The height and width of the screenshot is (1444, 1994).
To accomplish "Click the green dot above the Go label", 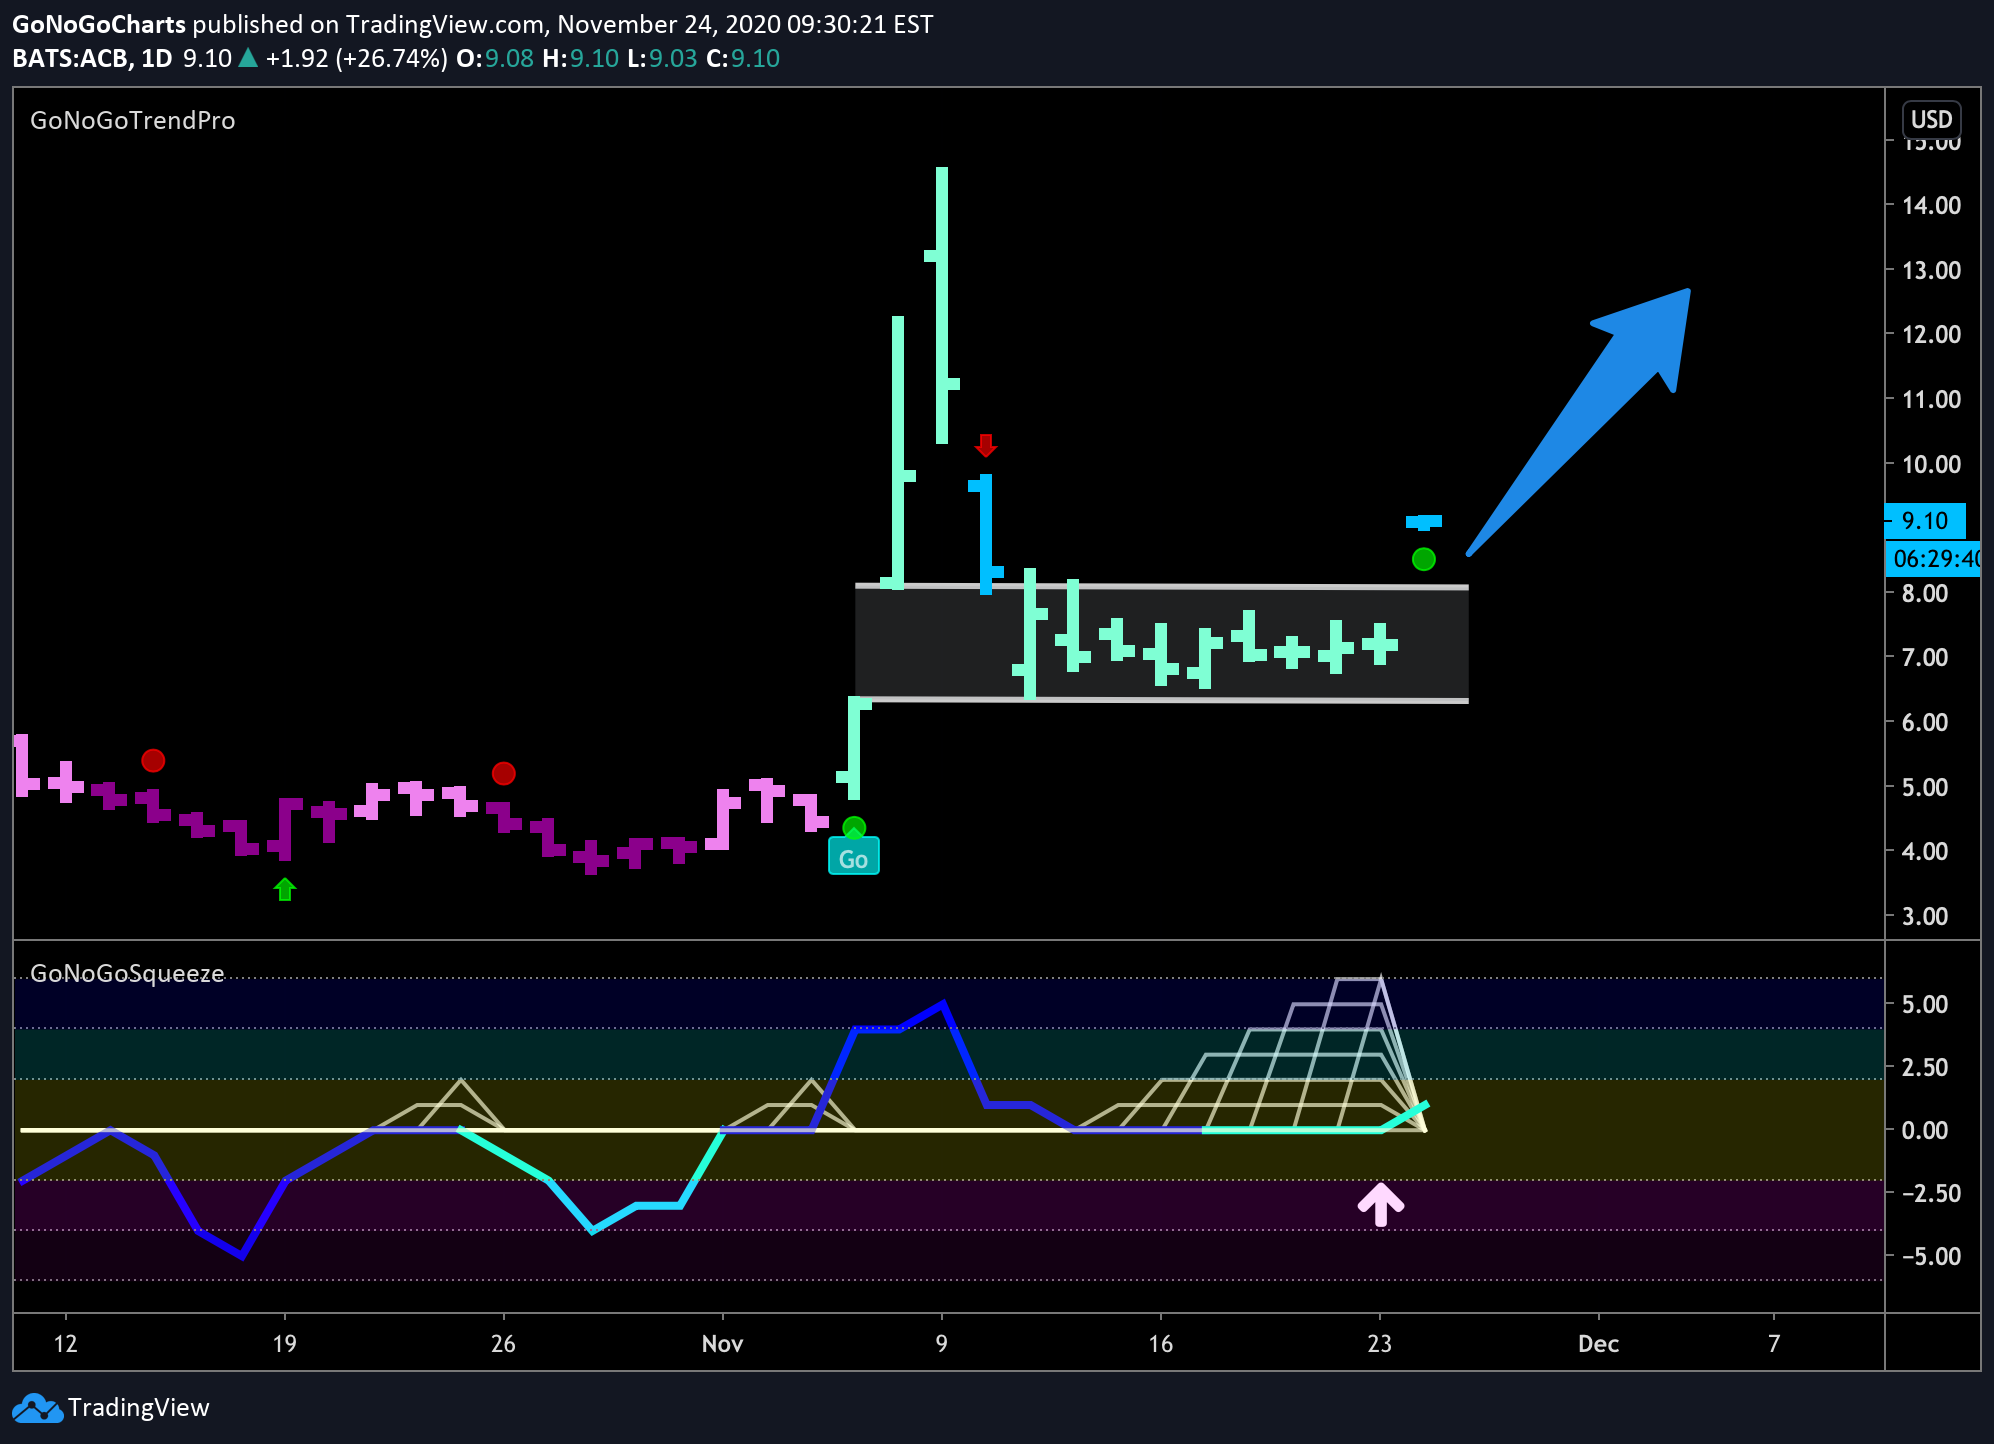I will pos(854,828).
